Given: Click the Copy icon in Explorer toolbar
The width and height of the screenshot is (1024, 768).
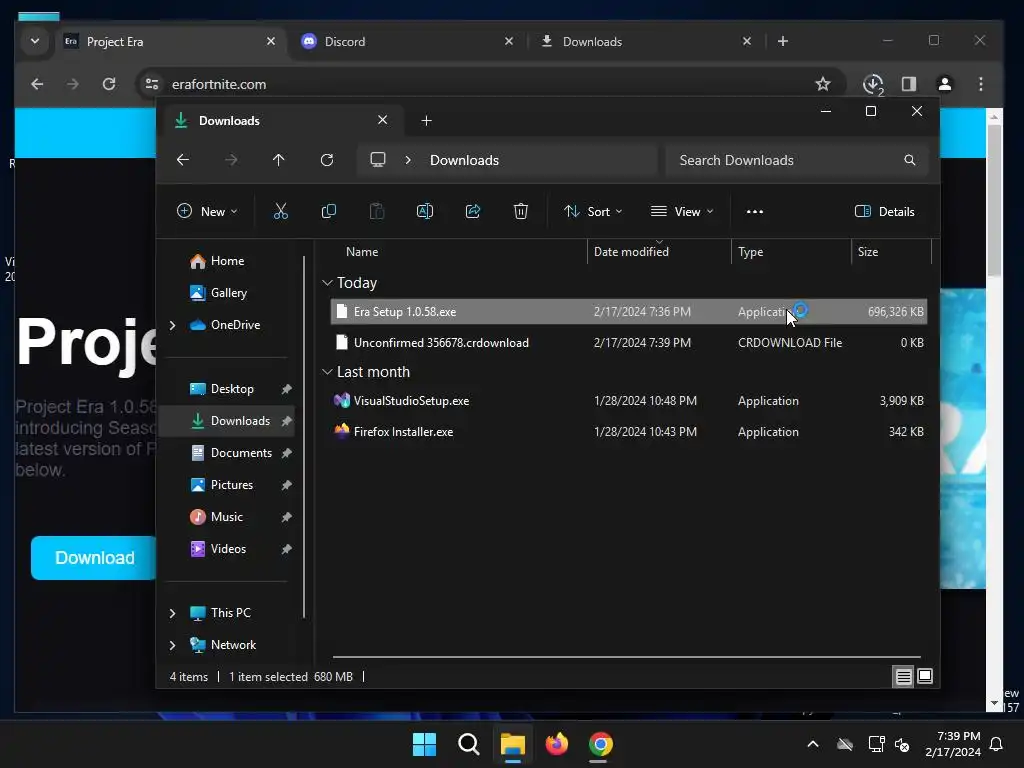Looking at the screenshot, I should pyautogui.click(x=328, y=211).
